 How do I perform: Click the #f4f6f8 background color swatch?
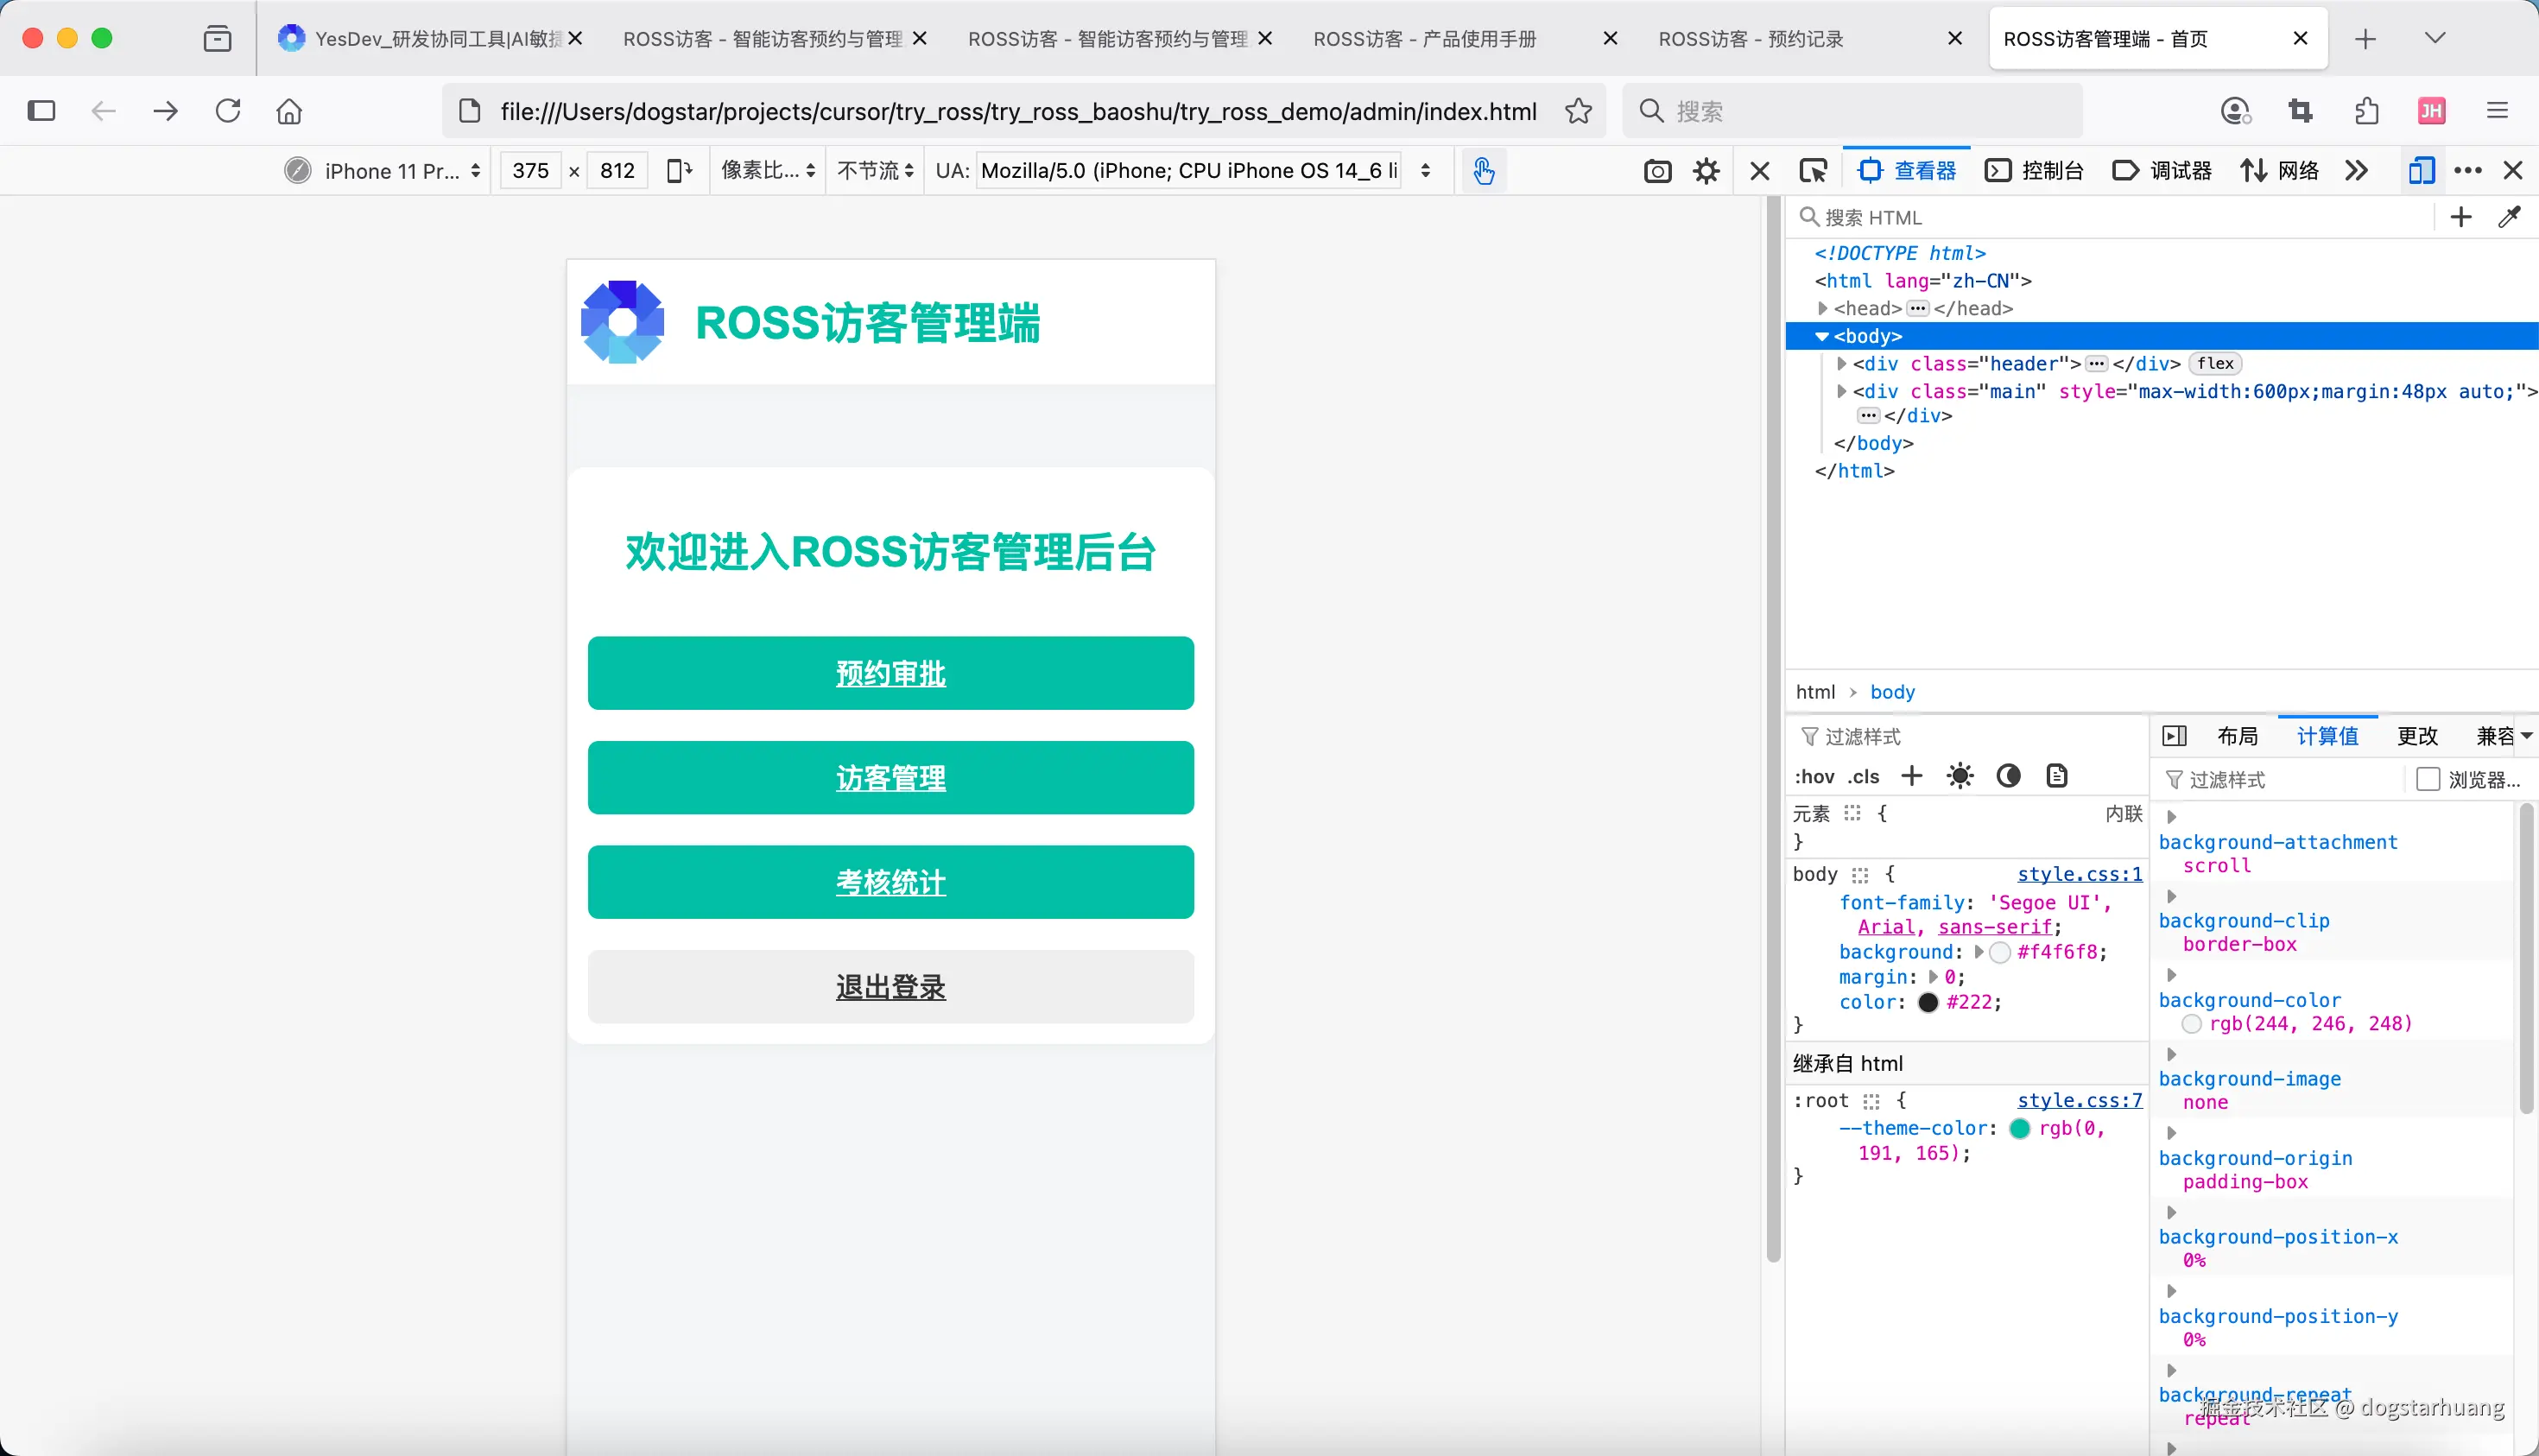click(x=2000, y=952)
